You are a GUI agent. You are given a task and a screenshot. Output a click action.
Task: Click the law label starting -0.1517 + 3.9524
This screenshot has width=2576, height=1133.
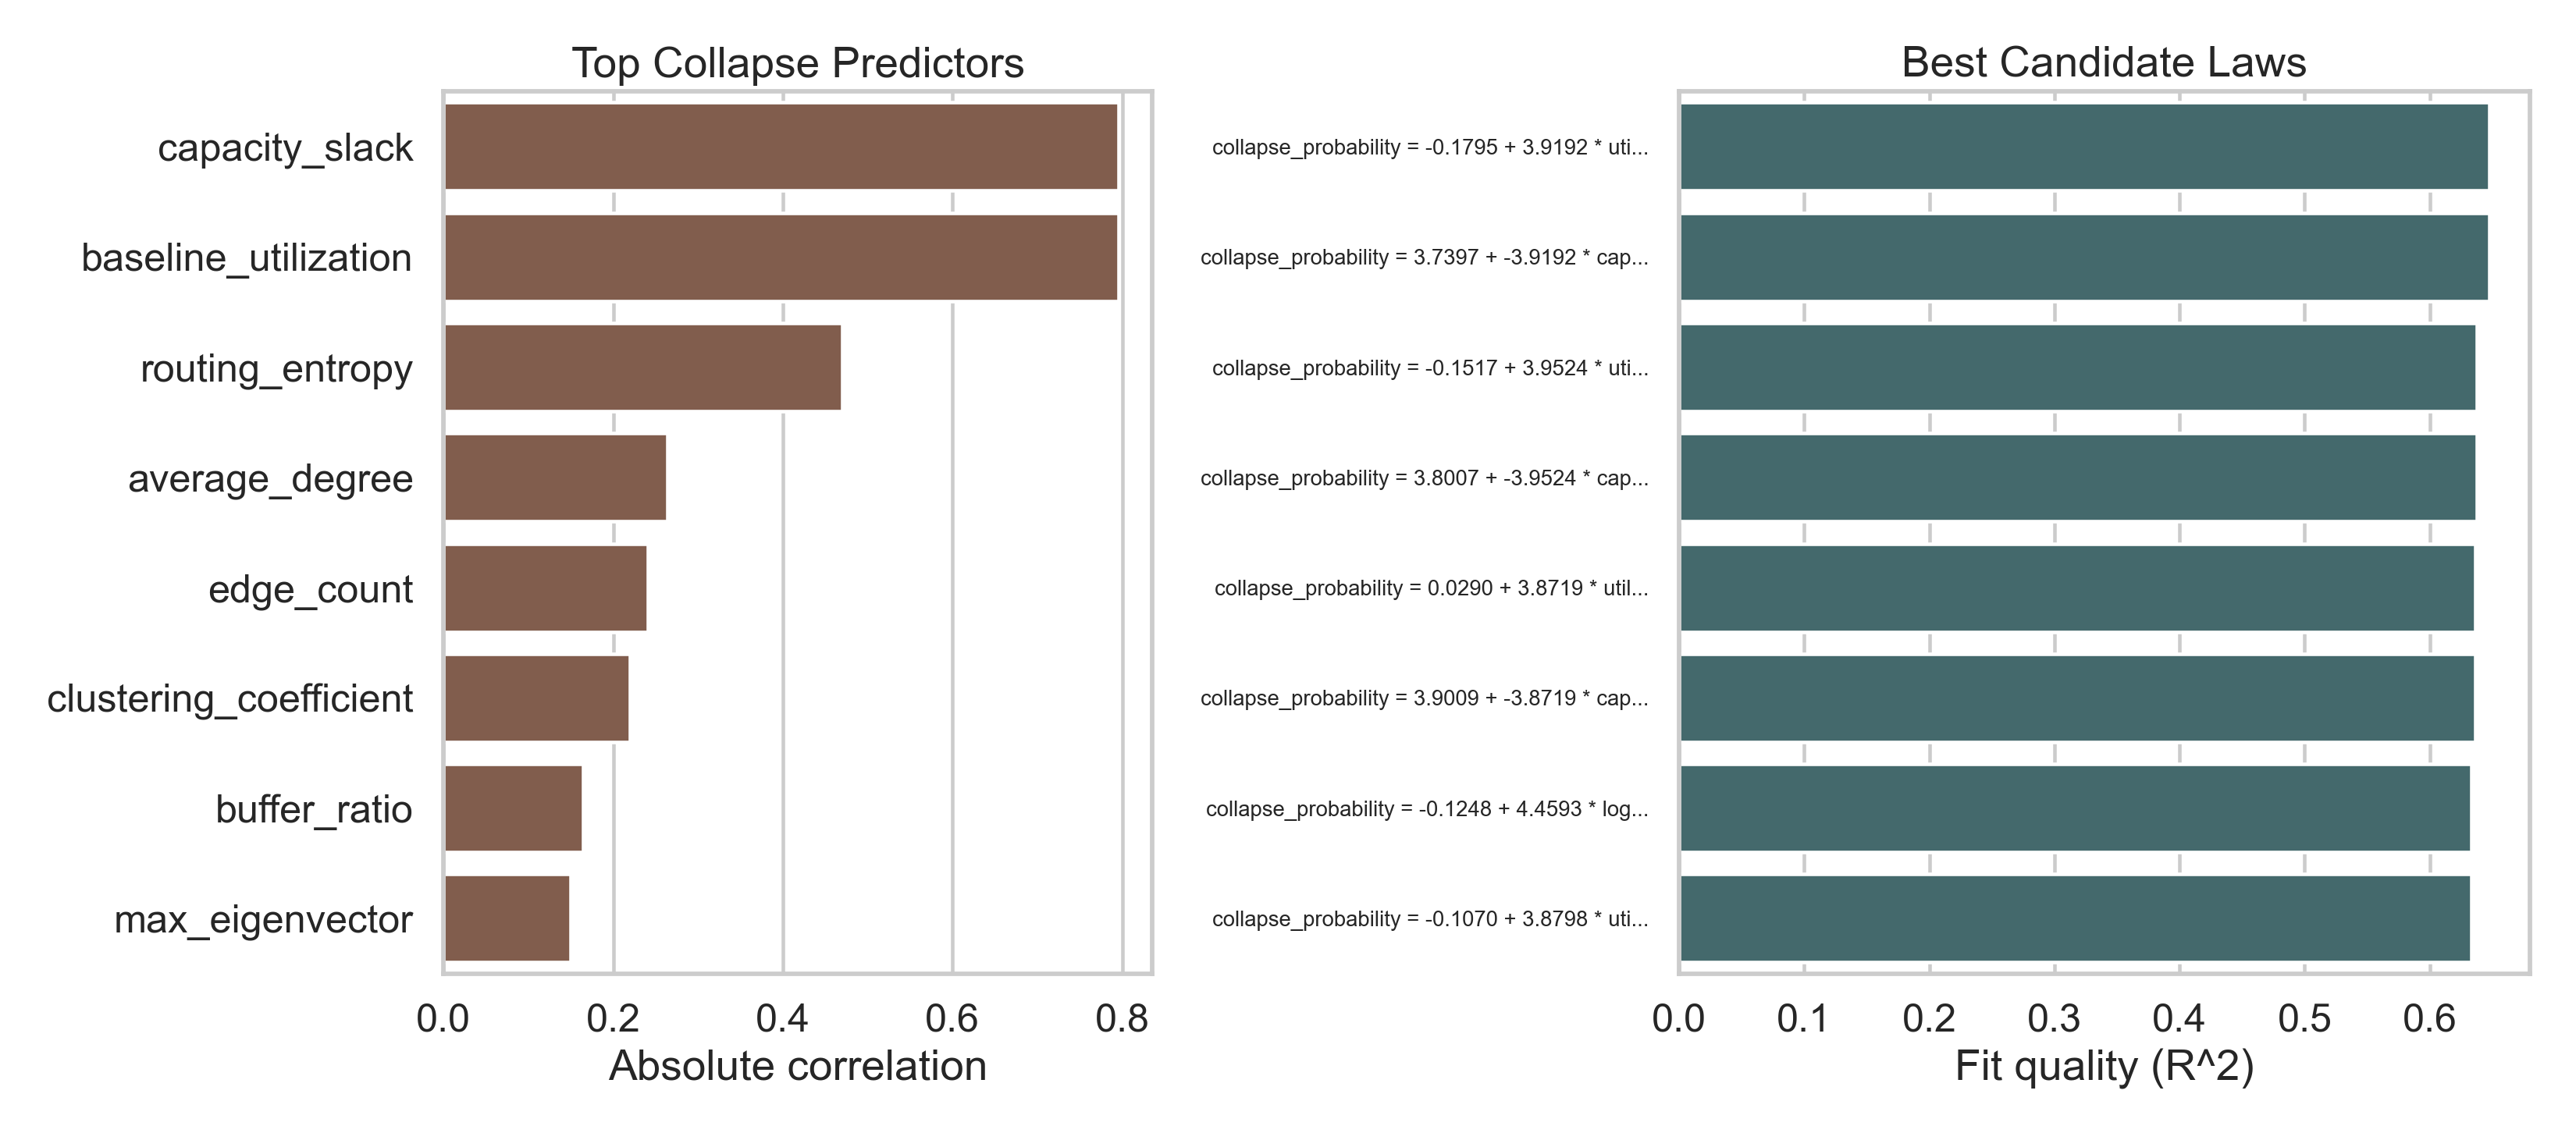pos(1429,368)
